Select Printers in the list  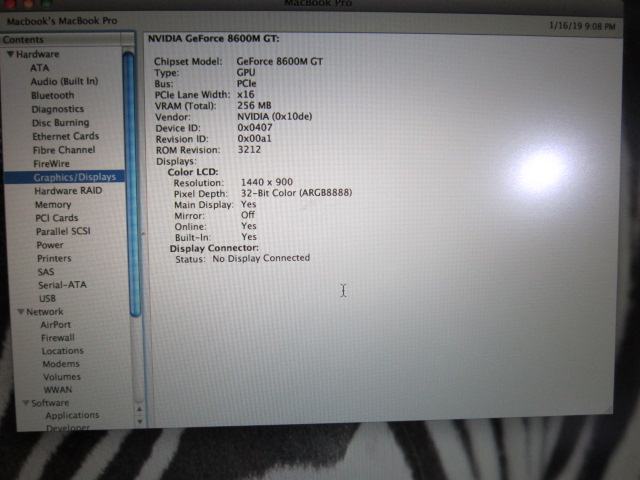tap(54, 258)
